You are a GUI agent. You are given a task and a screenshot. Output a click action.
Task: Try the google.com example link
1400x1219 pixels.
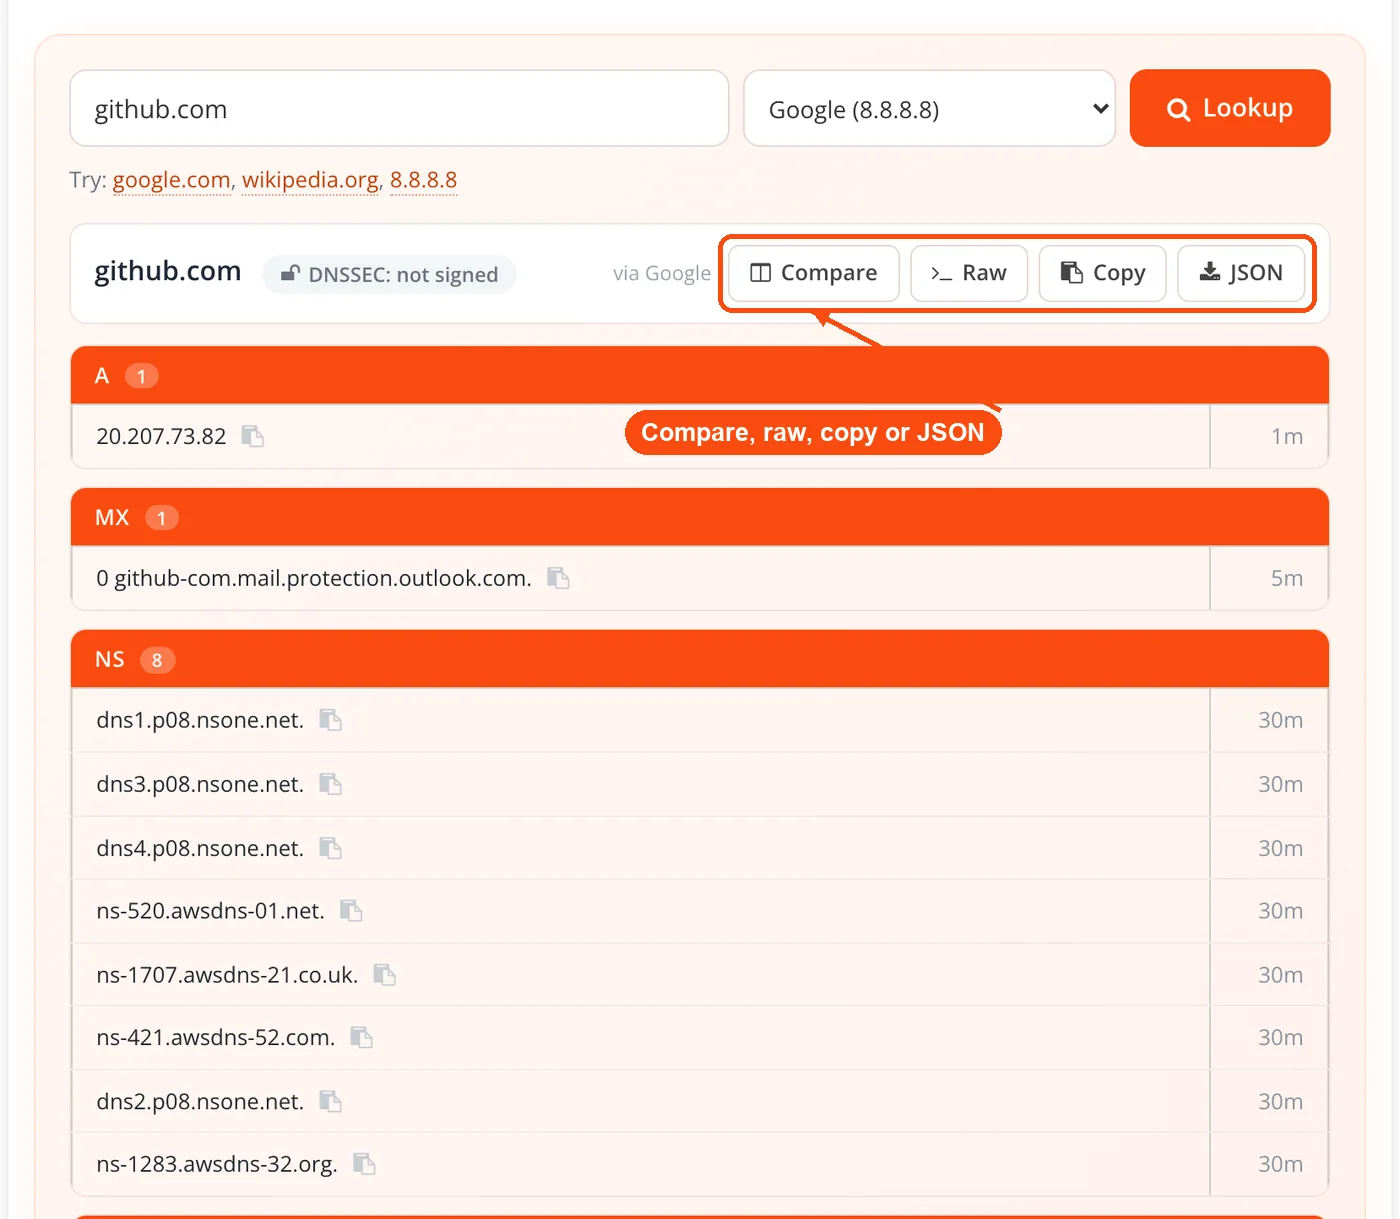[x=172, y=180]
